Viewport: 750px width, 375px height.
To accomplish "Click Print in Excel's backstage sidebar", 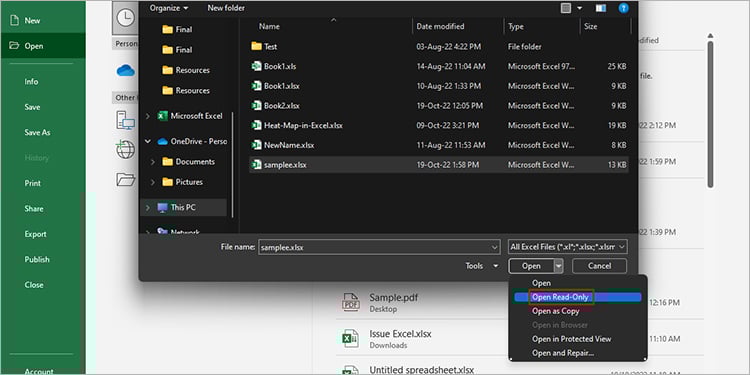I will coord(33,183).
